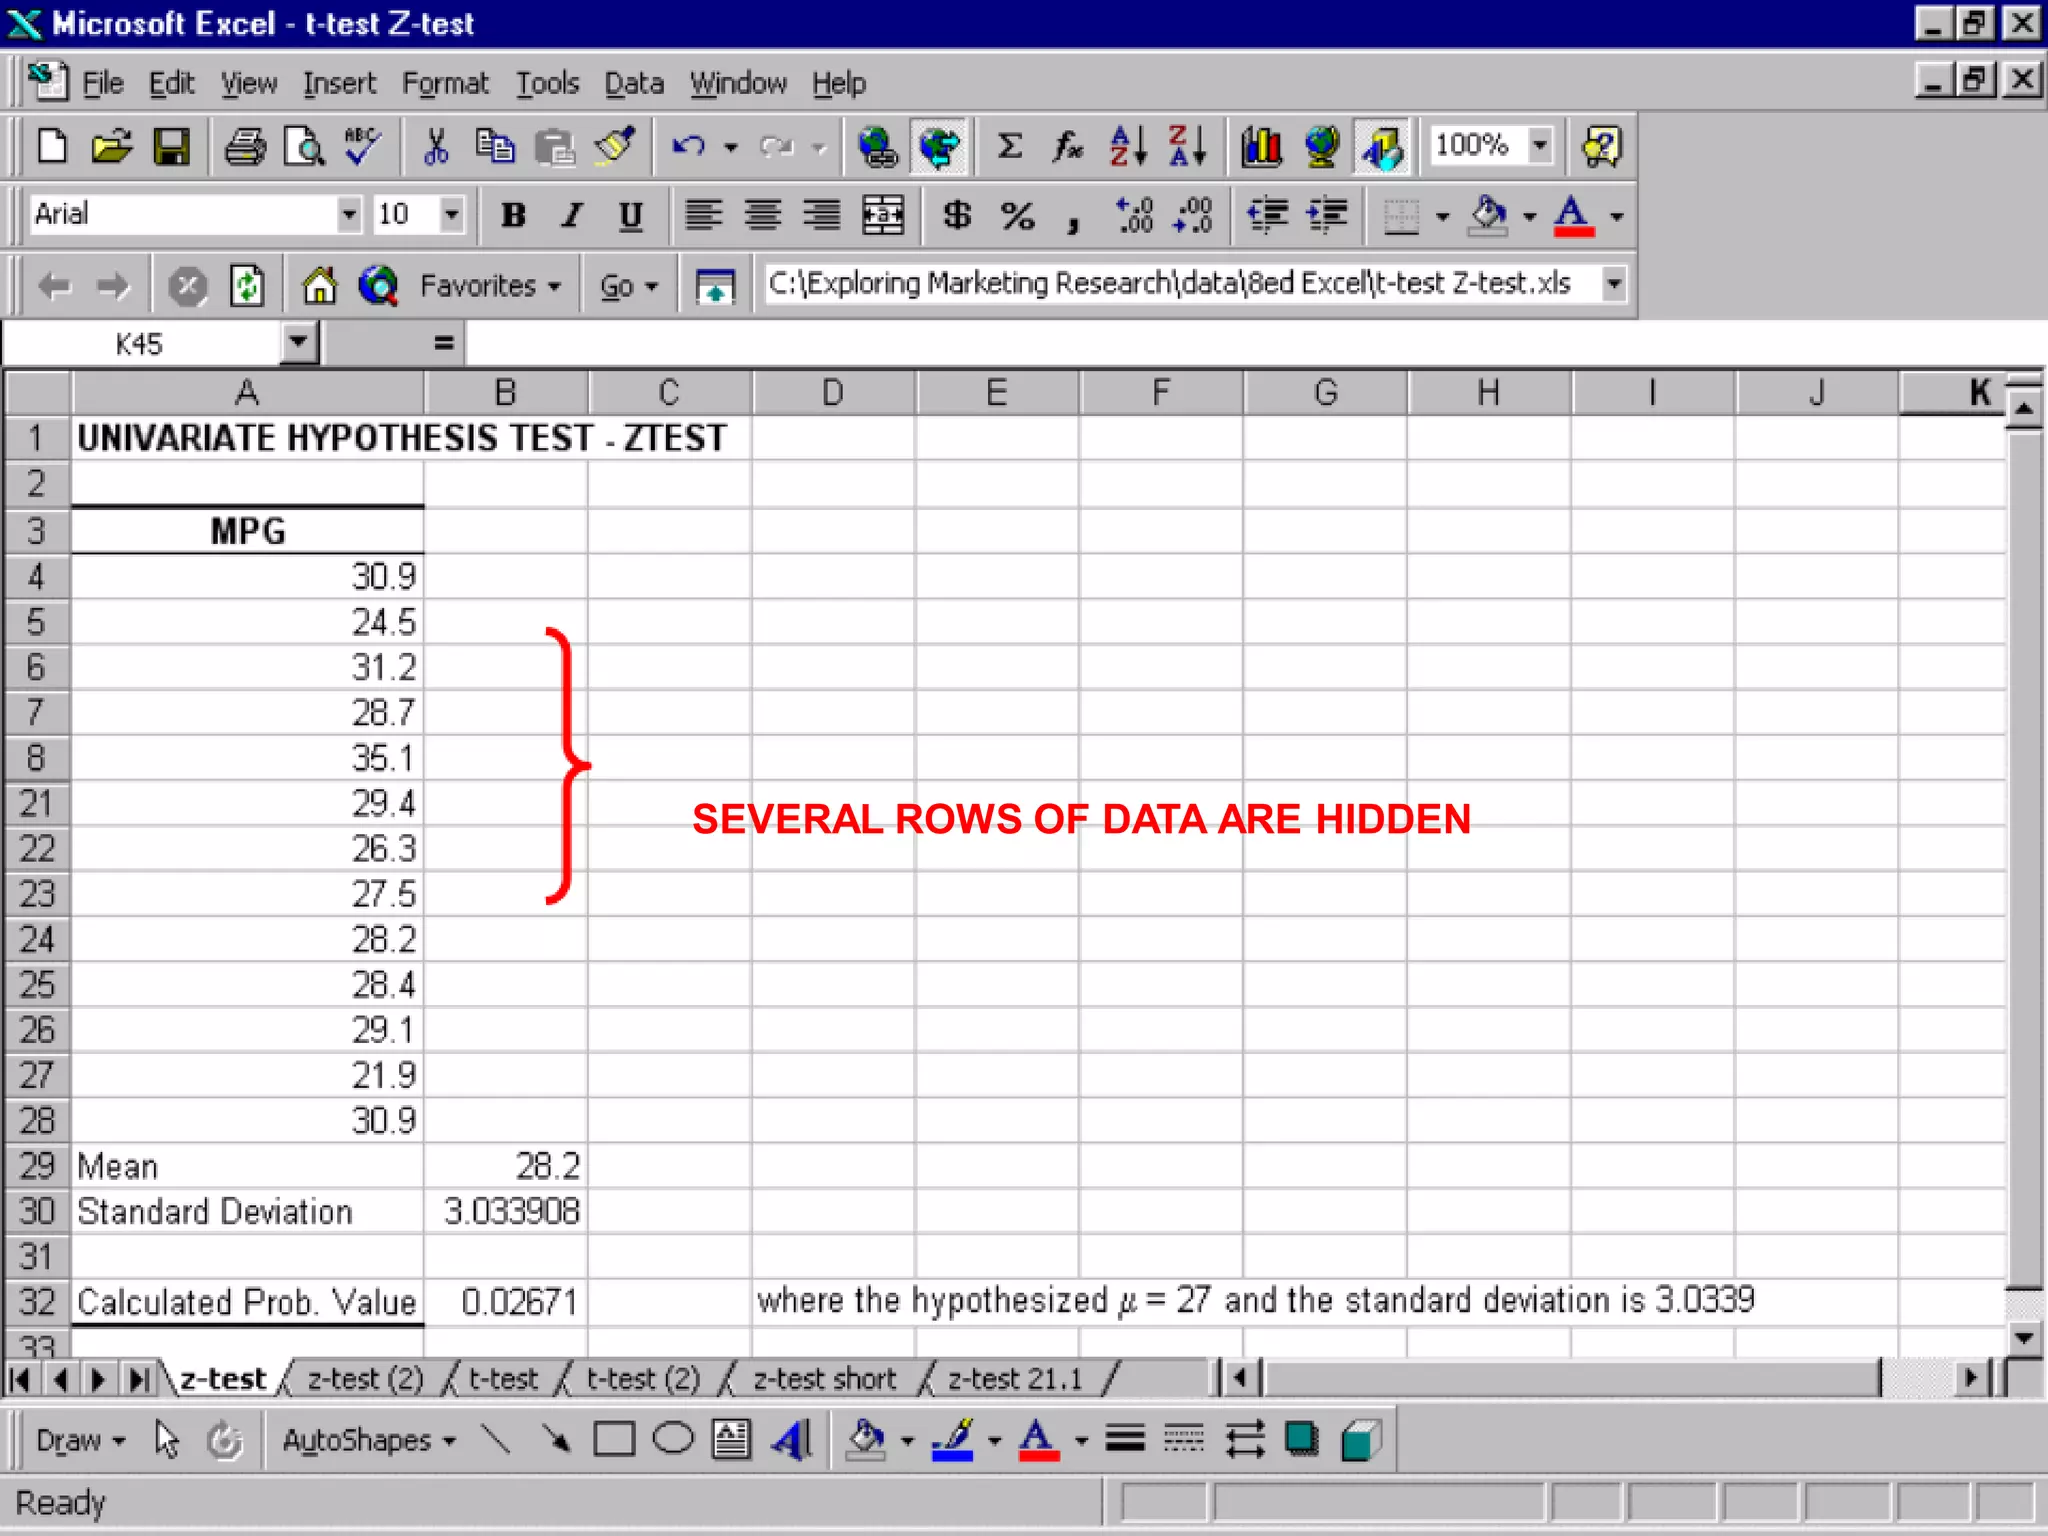Copy selection using the Copy icon
Image resolution: width=2048 pixels, height=1536 pixels.
(x=495, y=147)
